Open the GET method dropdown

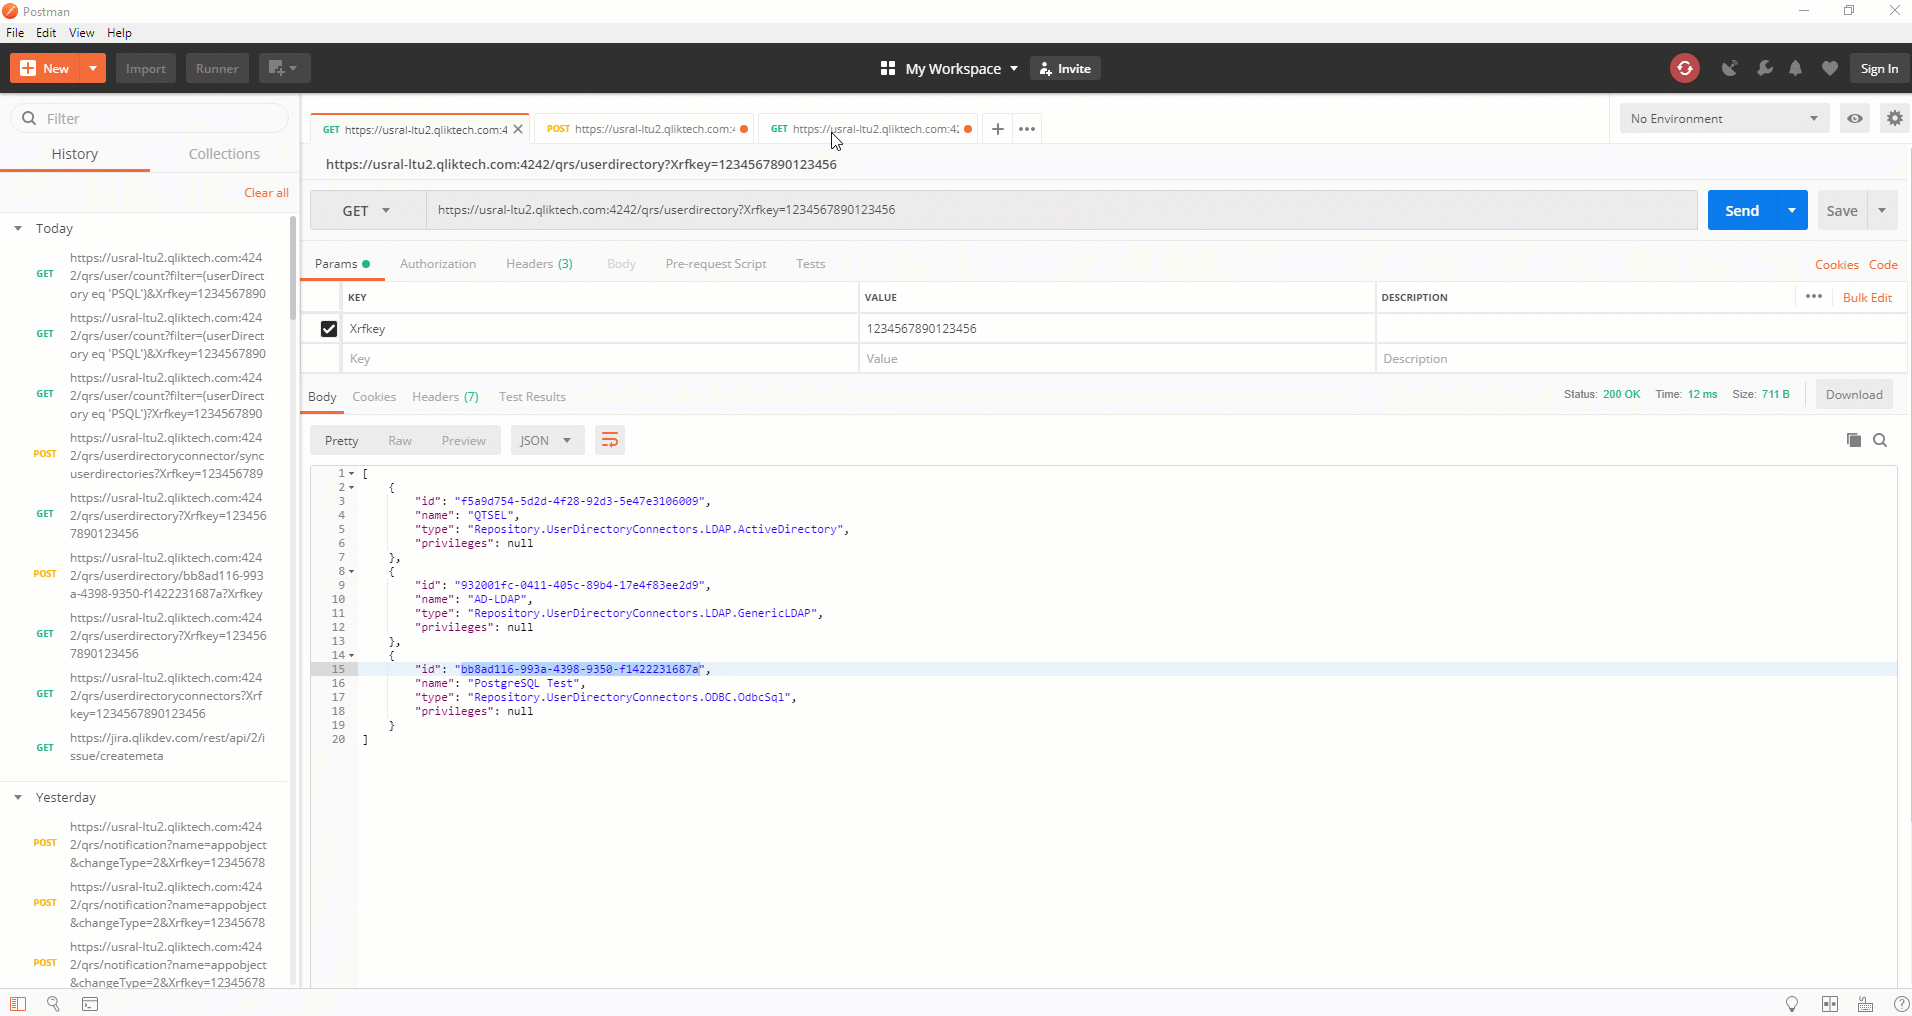pos(367,211)
